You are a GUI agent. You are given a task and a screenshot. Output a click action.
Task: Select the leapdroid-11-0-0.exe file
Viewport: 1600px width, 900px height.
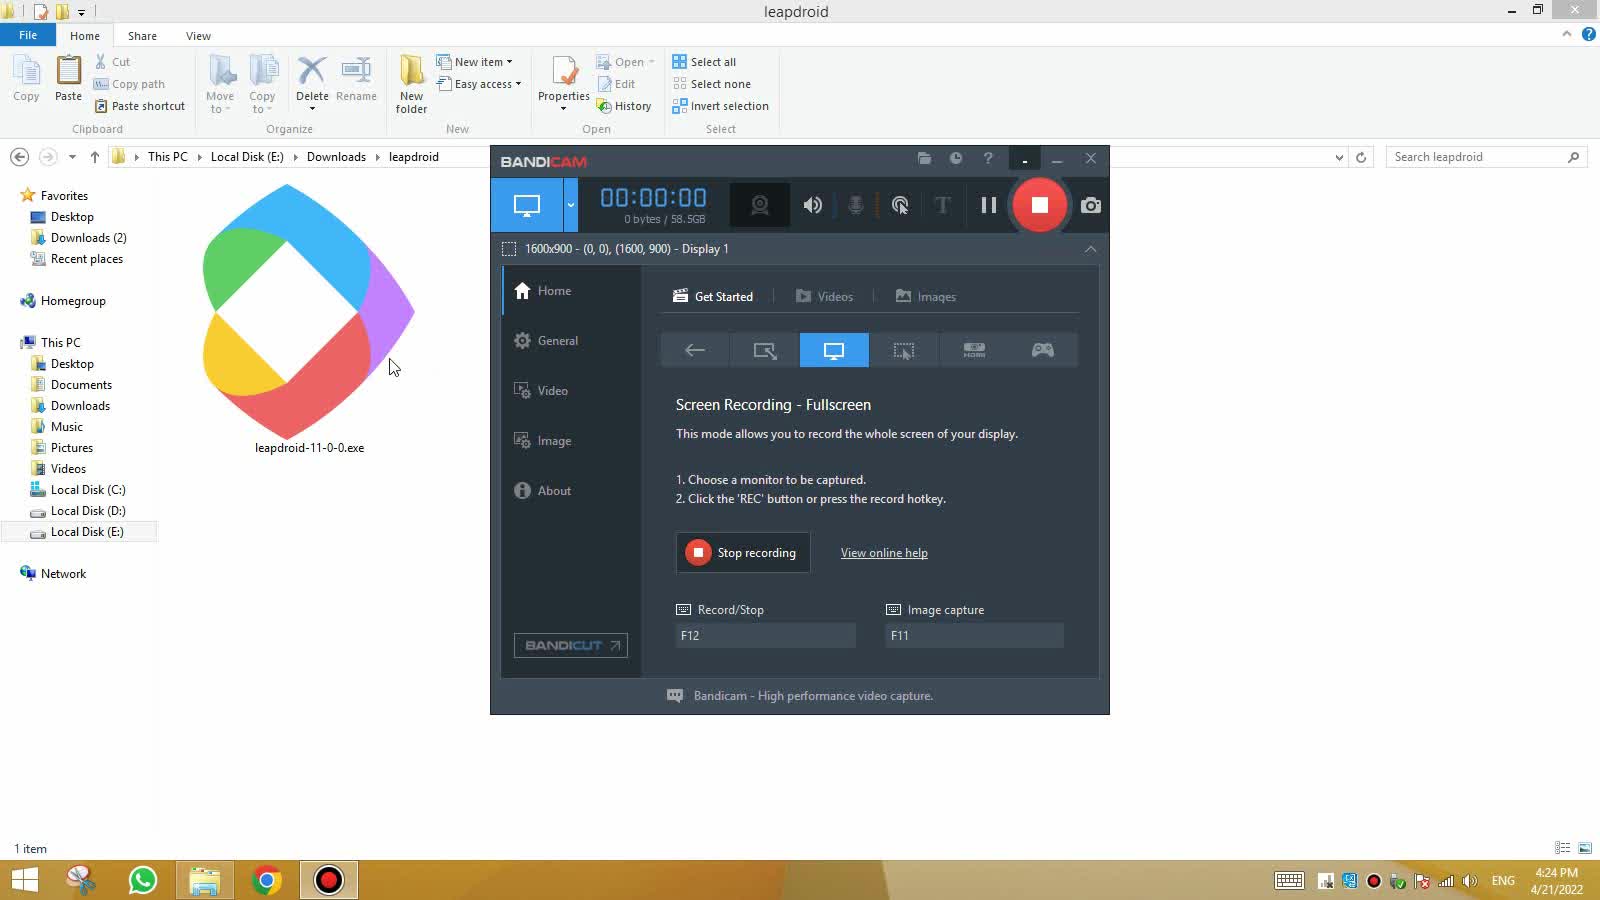[309, 320]
